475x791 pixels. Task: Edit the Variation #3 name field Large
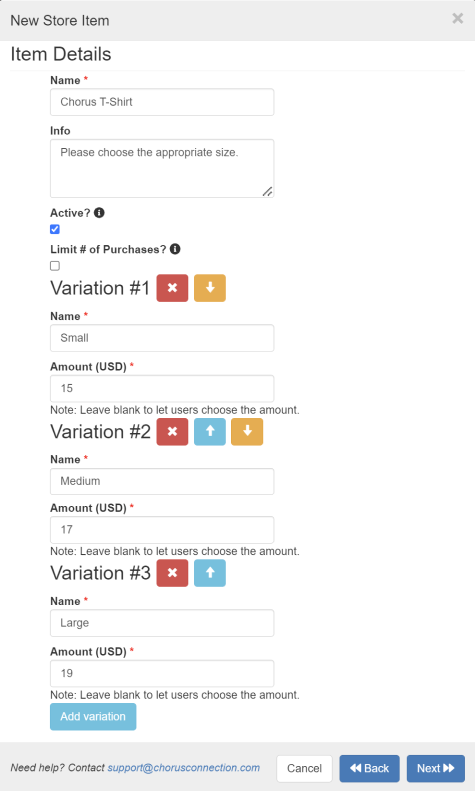pos(162,623)
